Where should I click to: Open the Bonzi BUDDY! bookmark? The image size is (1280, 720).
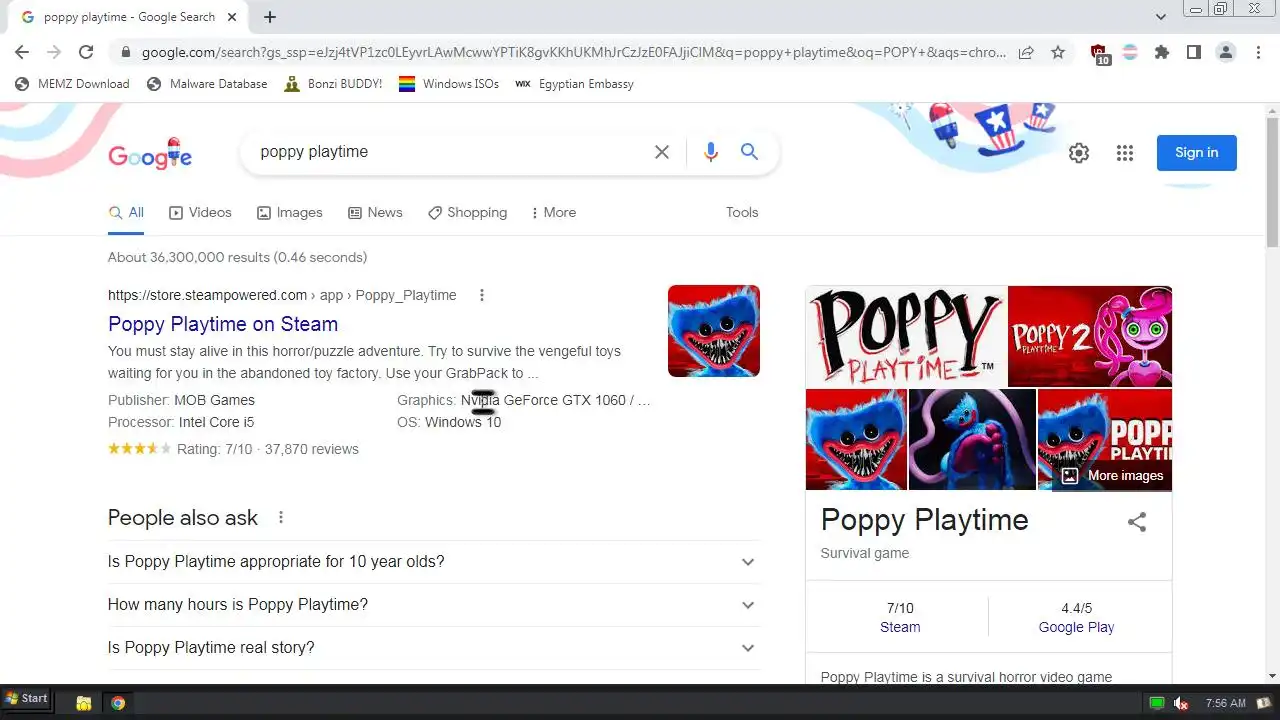click(333, 84)
